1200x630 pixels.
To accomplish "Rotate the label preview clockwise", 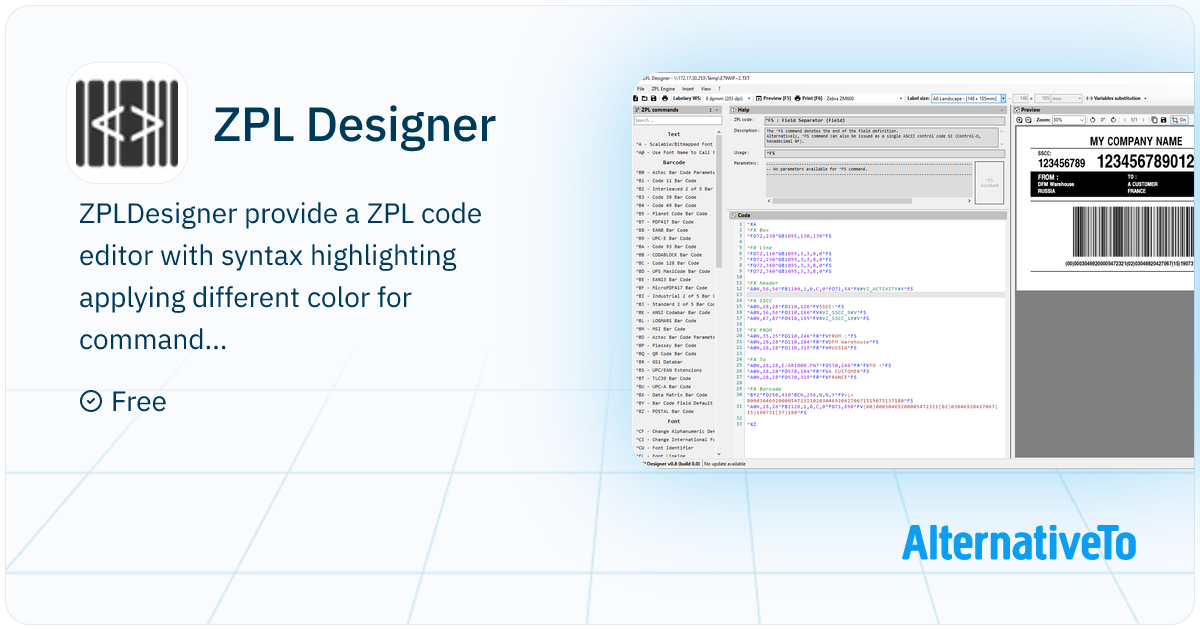I will [1113, 120].
